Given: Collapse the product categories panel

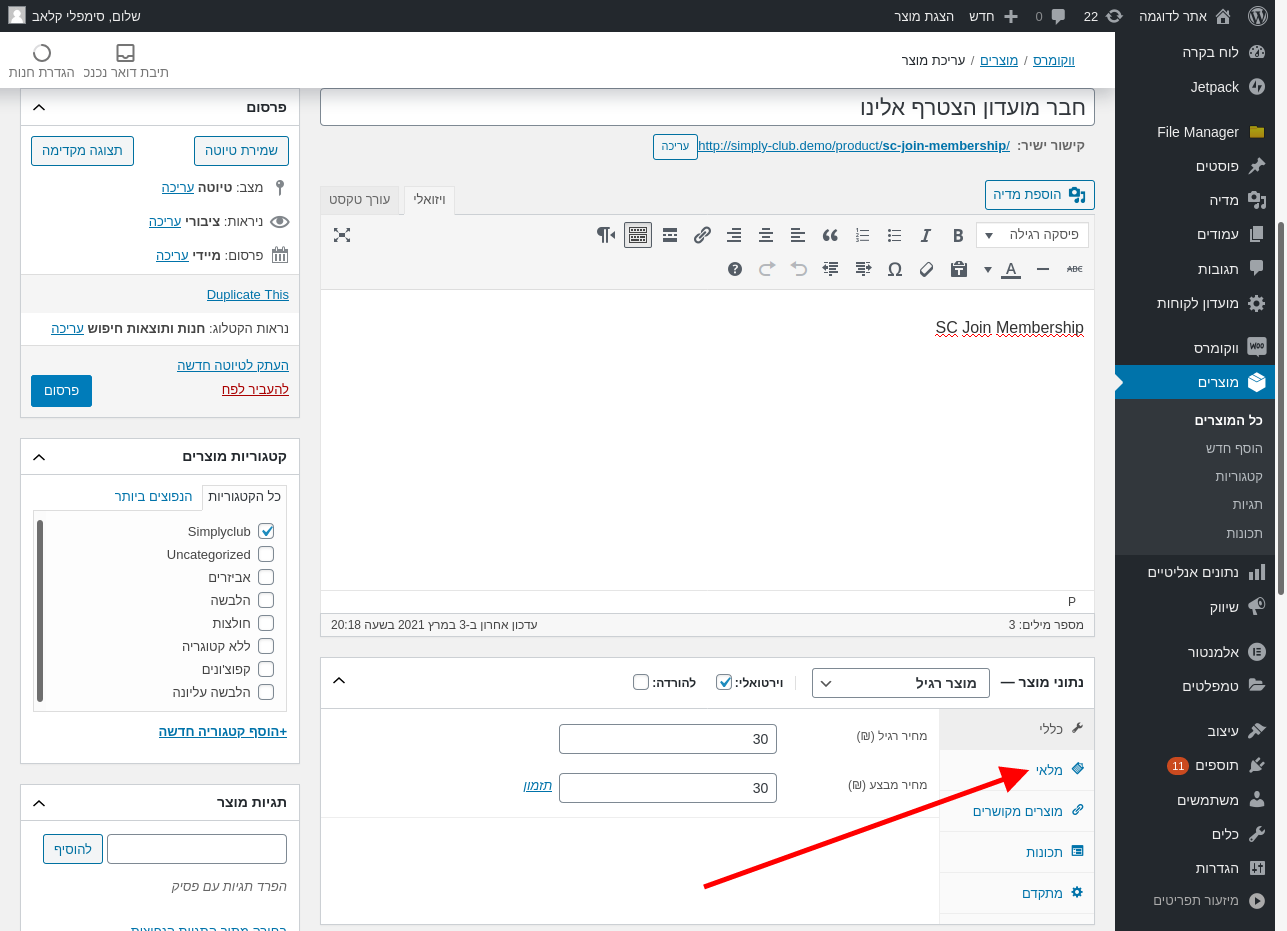Looking at the screenshot, I should coord(39,457).
